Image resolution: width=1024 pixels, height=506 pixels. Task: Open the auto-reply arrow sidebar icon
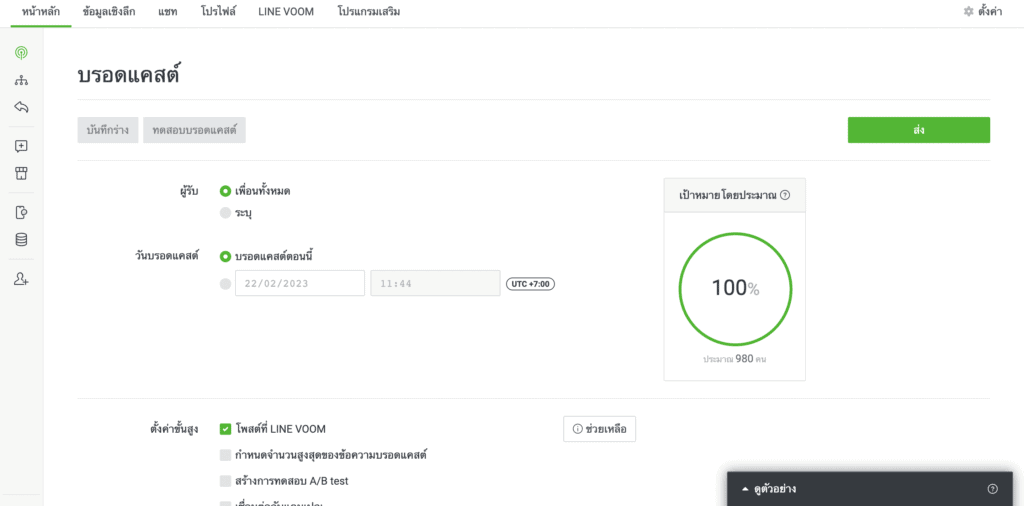point(21,107)
